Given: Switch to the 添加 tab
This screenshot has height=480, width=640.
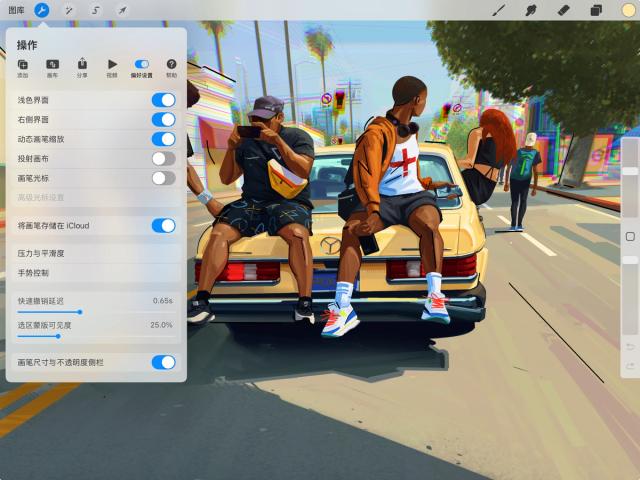Looking at the screenshot, I should [x=22, y=69].
